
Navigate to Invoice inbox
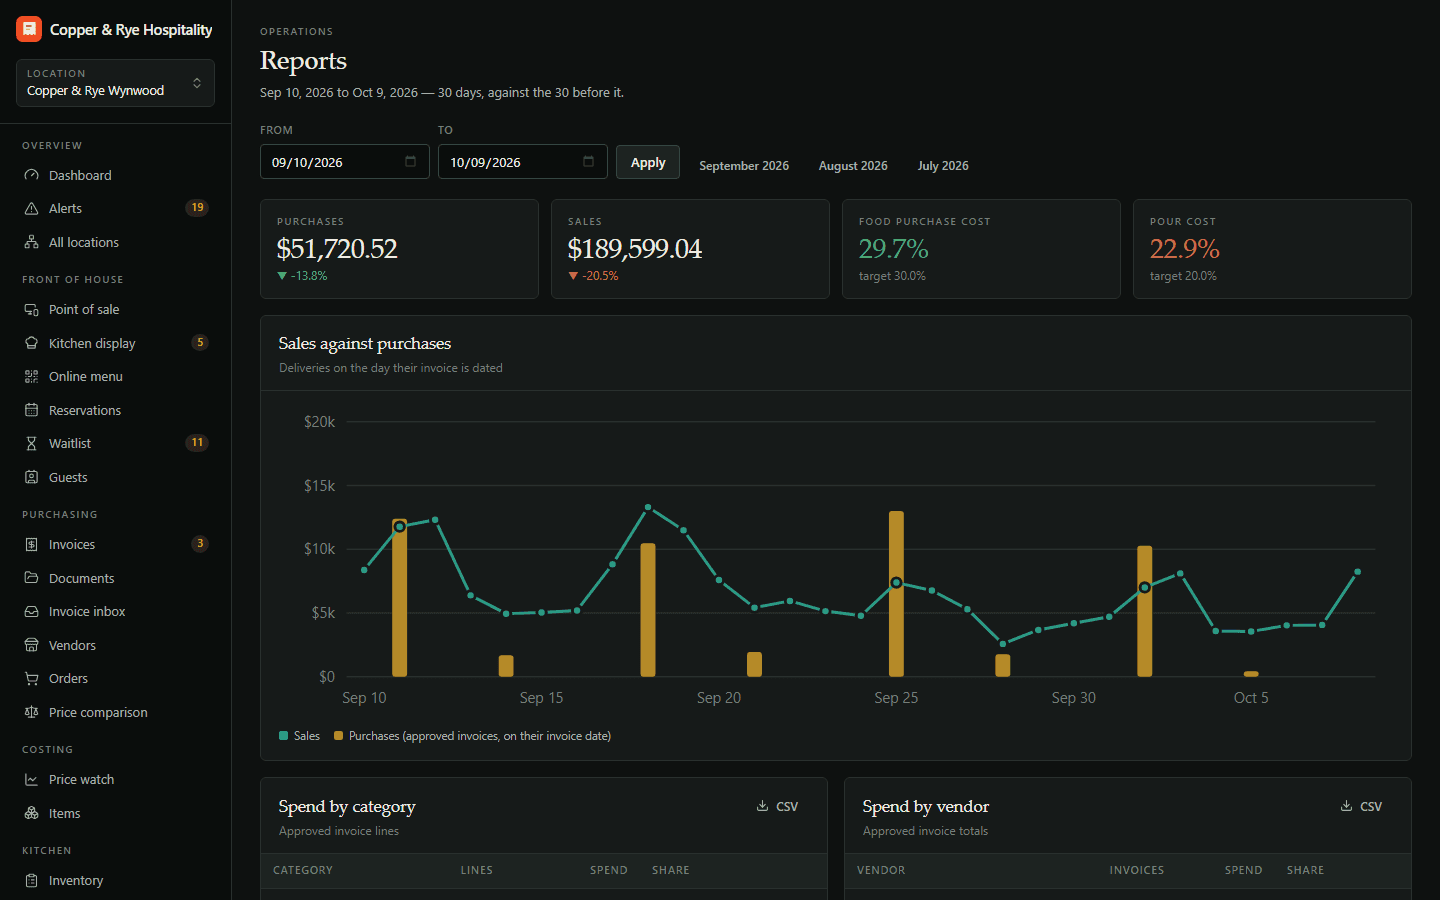115,611
